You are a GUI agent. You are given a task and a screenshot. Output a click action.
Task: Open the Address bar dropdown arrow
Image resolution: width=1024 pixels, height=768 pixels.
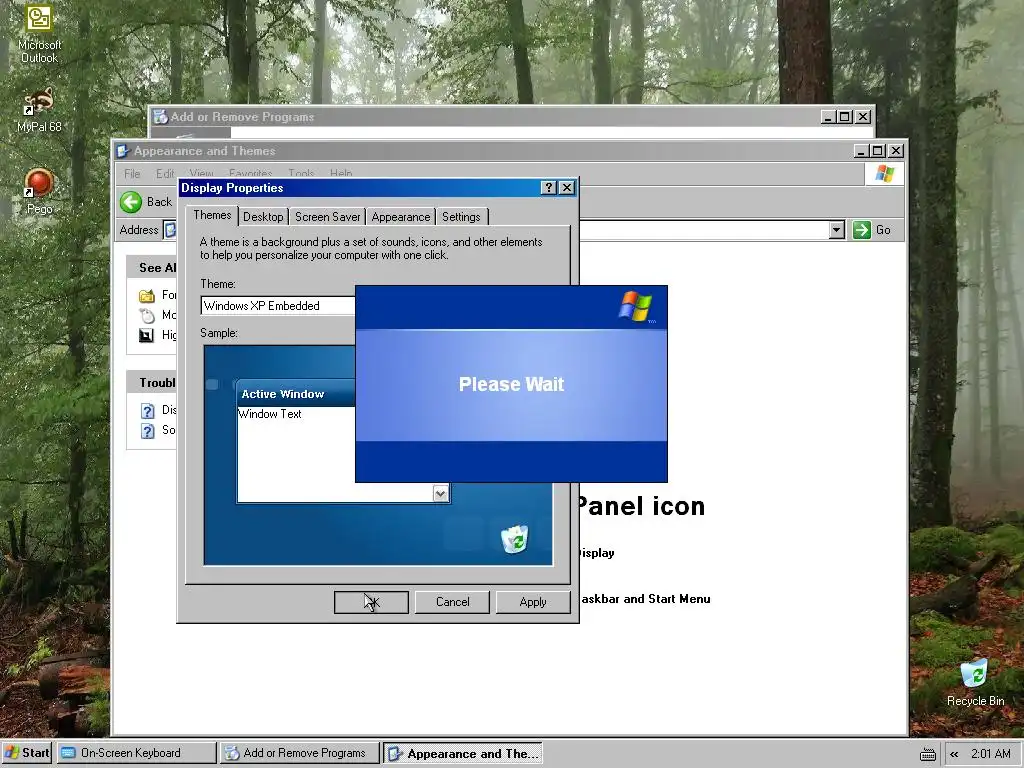point(837,230)
